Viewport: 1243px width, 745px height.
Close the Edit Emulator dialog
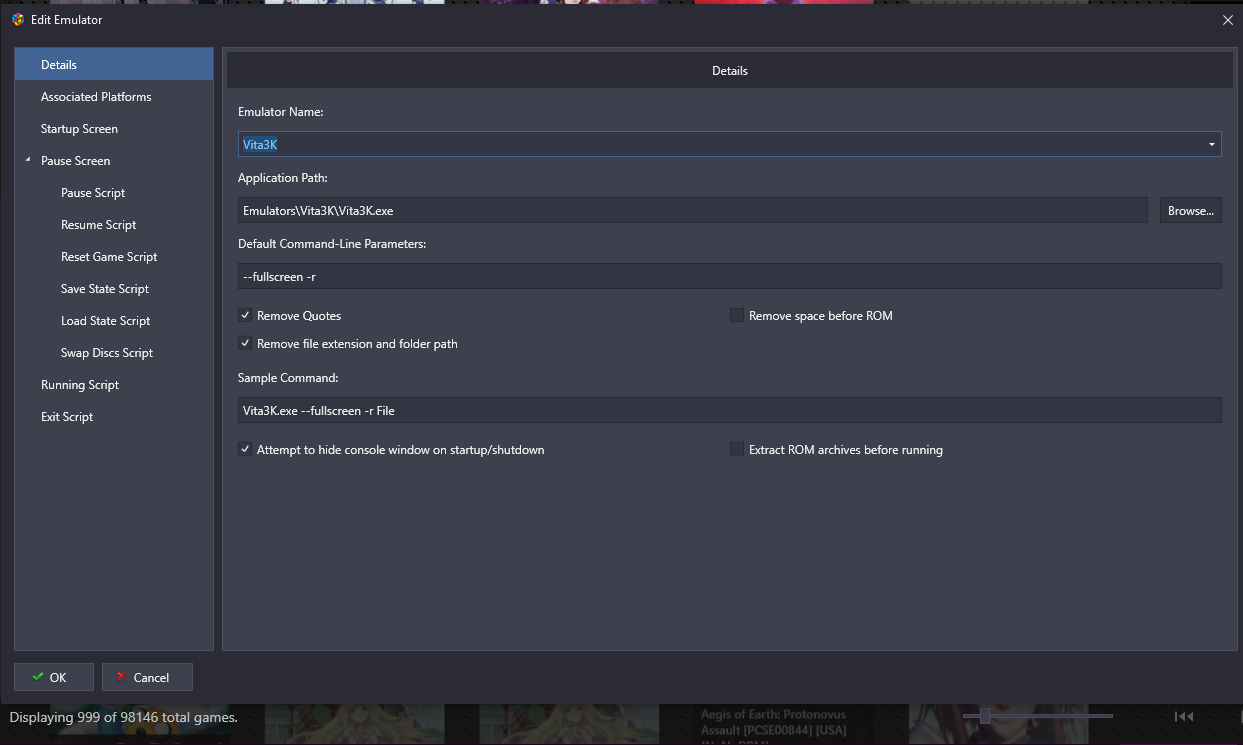click(x=1228, y=19)
